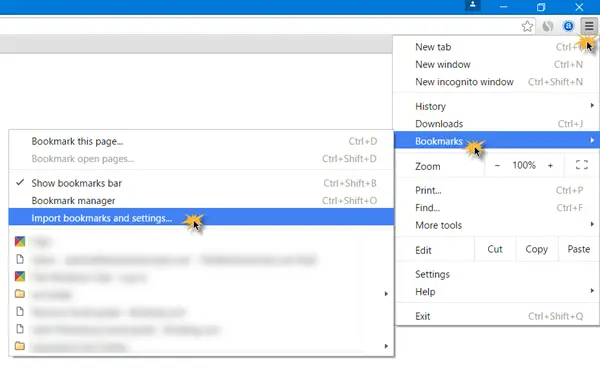The width and height of the screenshot is (600, 370).
Task: Click second colorful bookmark favicon entry
Action: (x=20, y=276)
